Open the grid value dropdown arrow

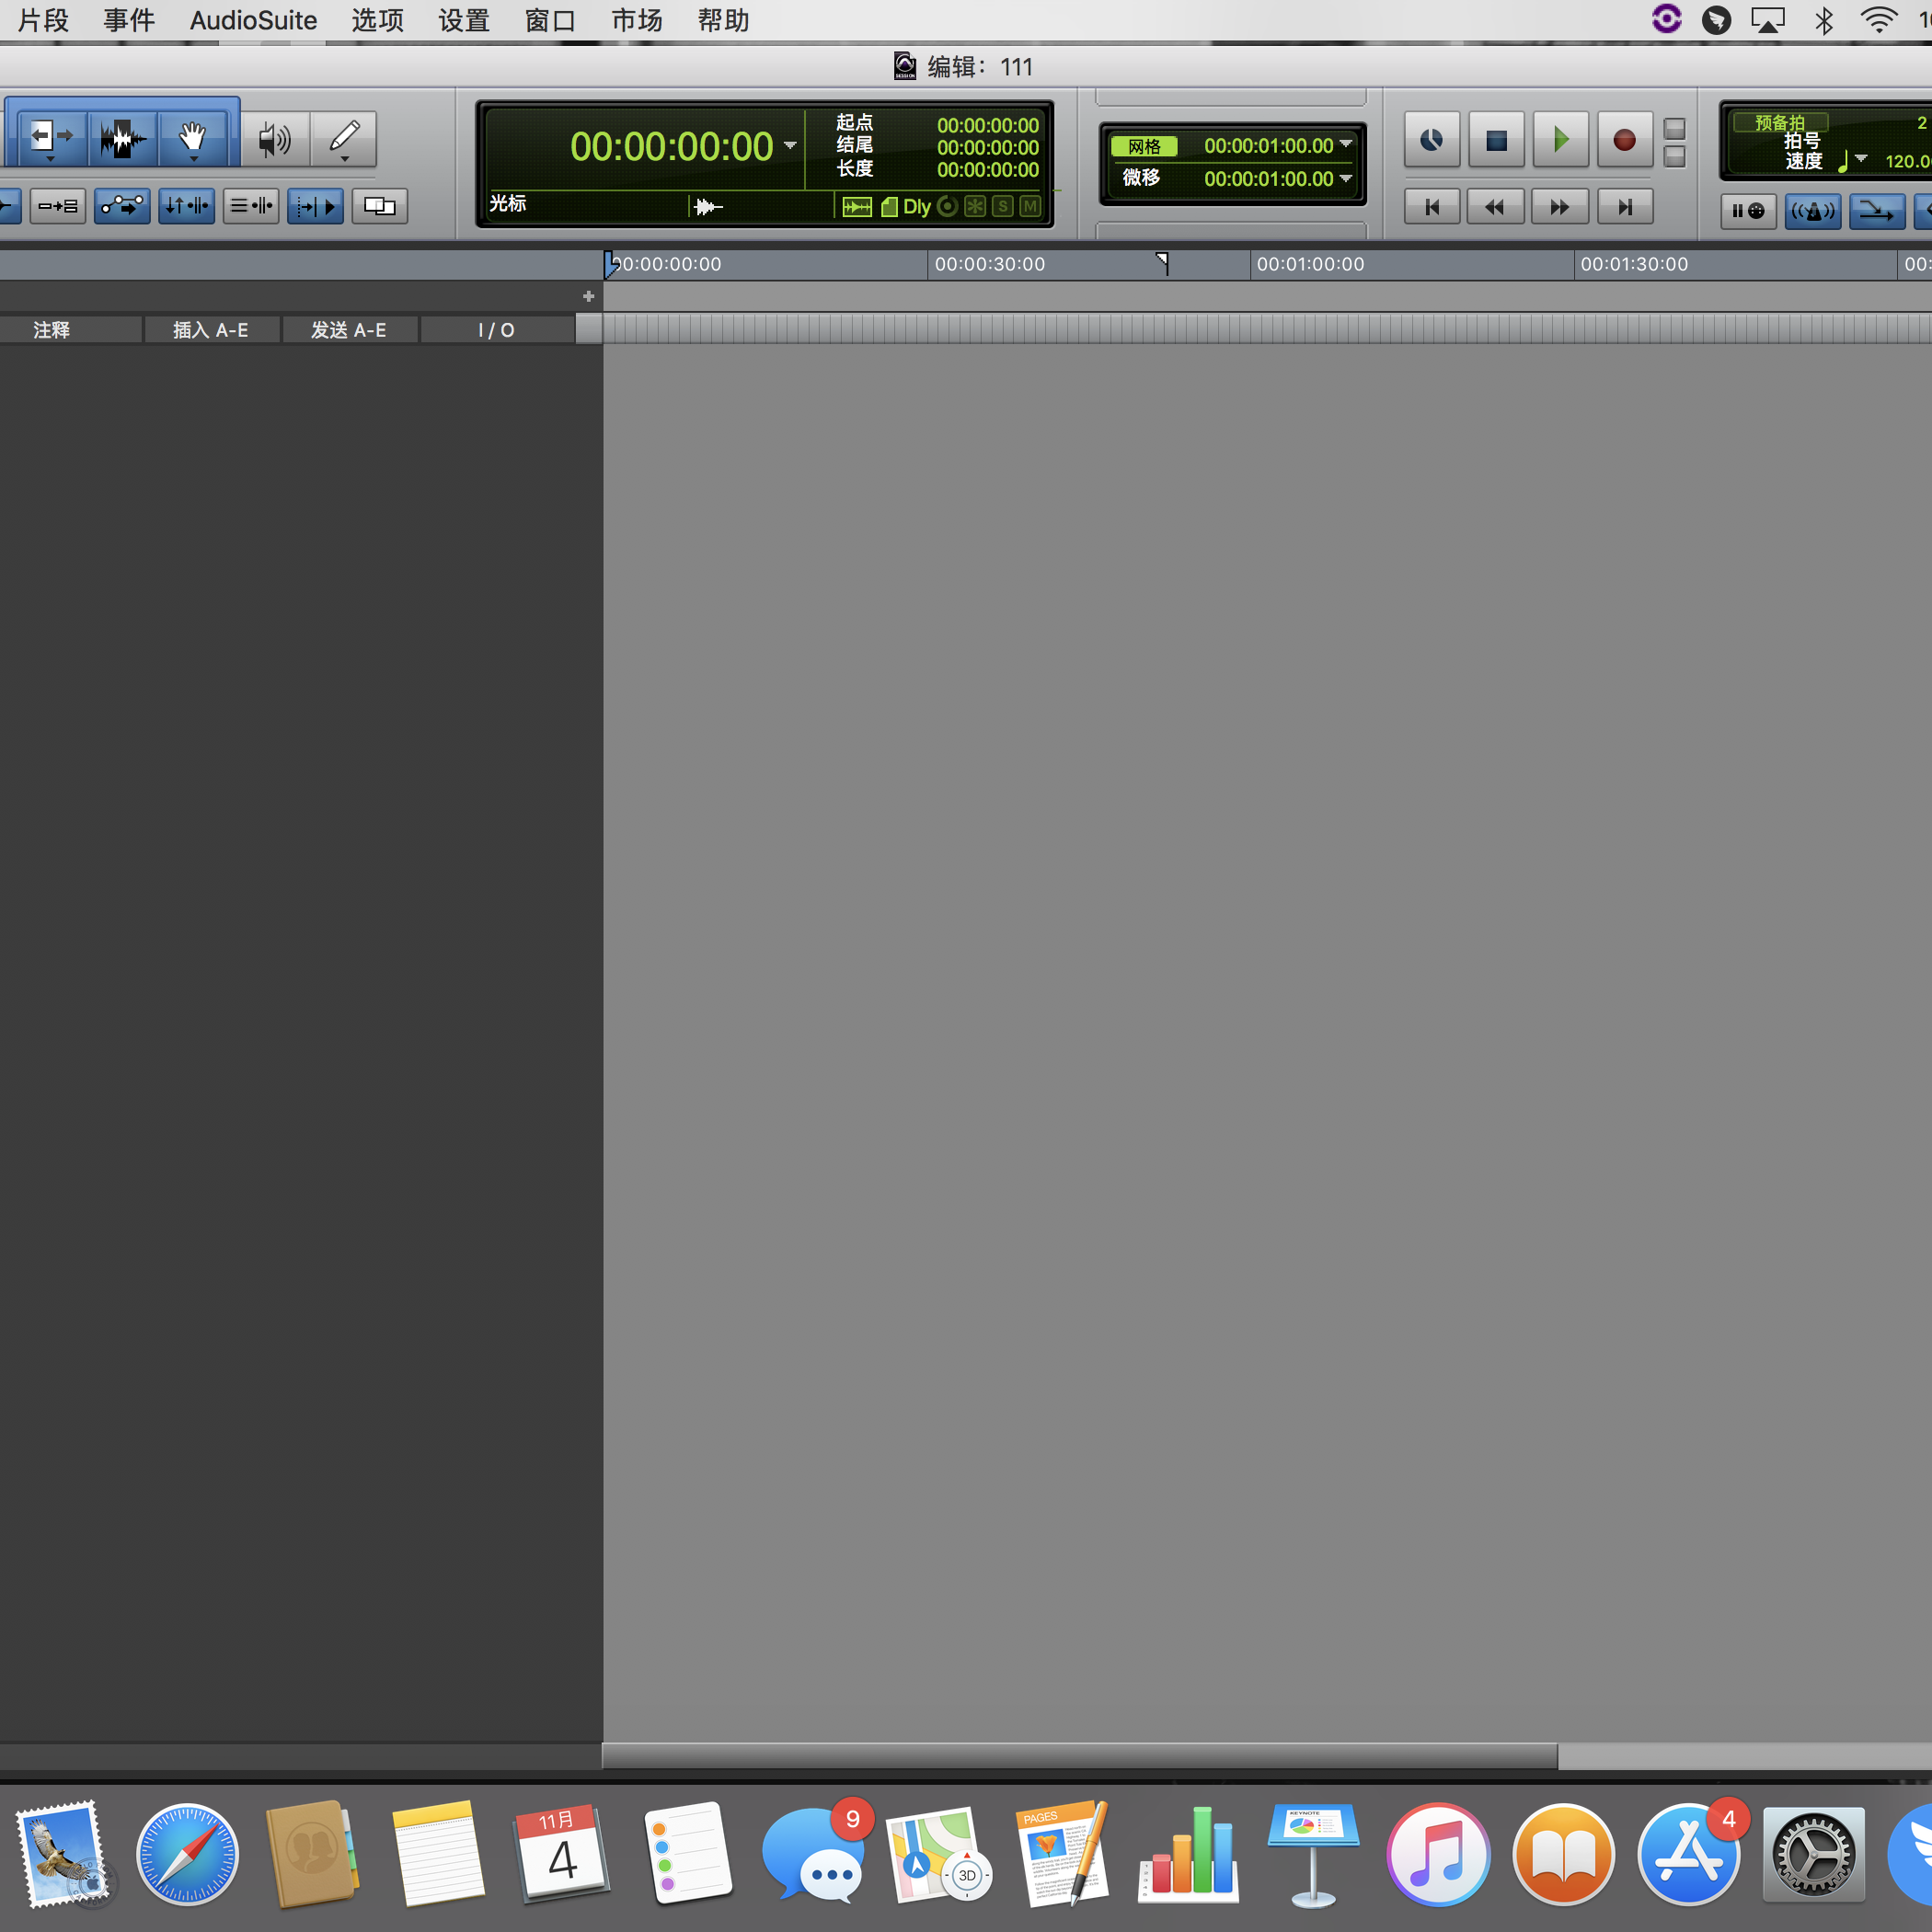pyautogui.click(x=1346, y=145)
